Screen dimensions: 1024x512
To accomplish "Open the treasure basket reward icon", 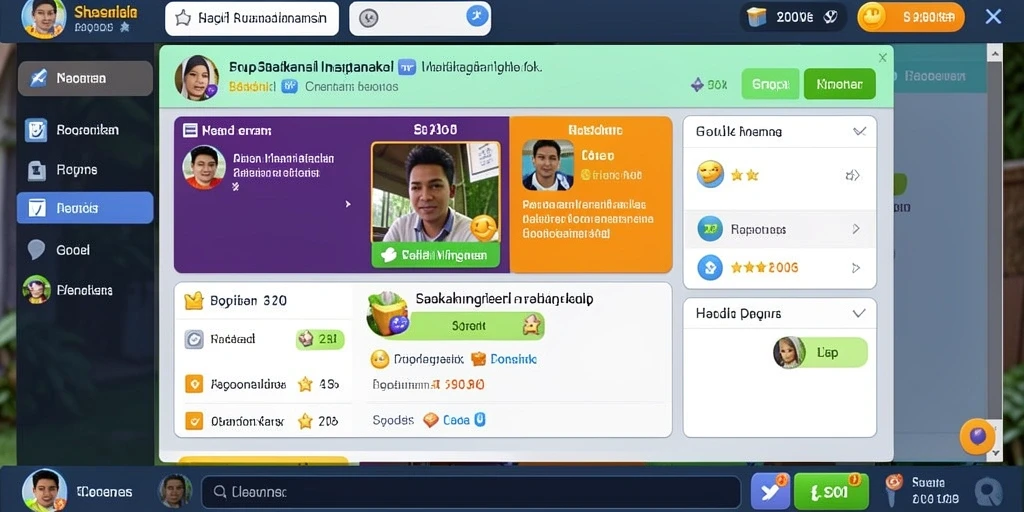I will pos(387,314).
